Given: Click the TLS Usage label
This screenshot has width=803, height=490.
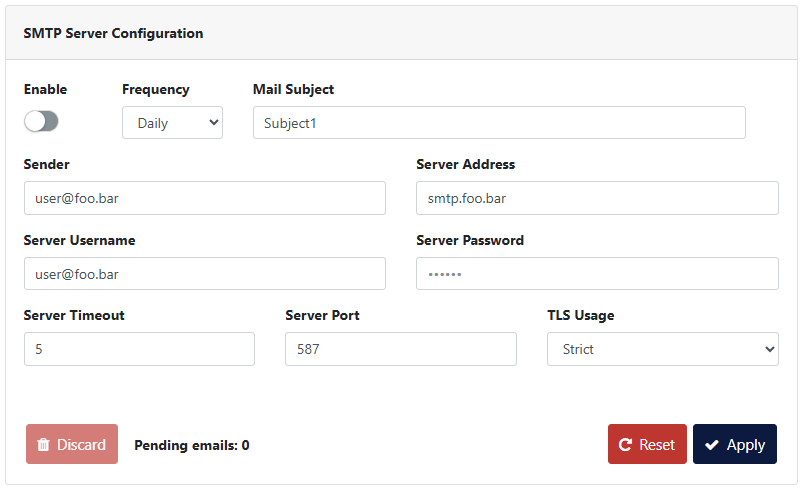Looking at the screenshot, I should click(x=581, y=315).
